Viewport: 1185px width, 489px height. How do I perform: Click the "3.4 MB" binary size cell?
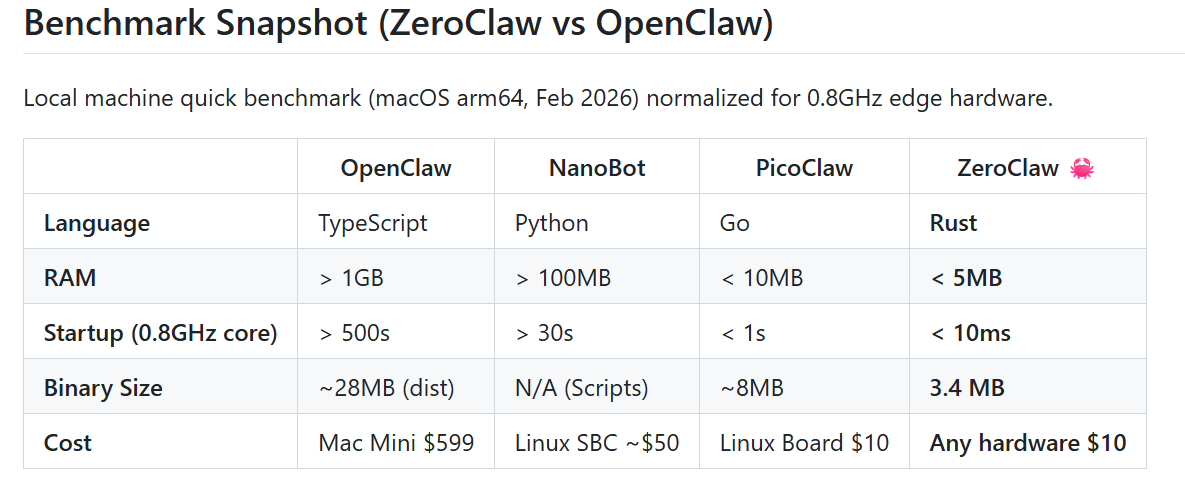pyautogui.click(x=969, y=388)
